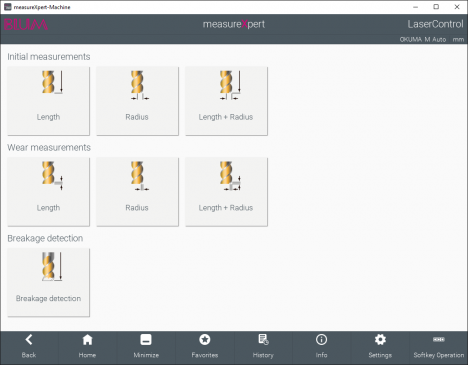Open the Settings gear
The width and height of the screenshot is (468, 365).
point(380,347)
